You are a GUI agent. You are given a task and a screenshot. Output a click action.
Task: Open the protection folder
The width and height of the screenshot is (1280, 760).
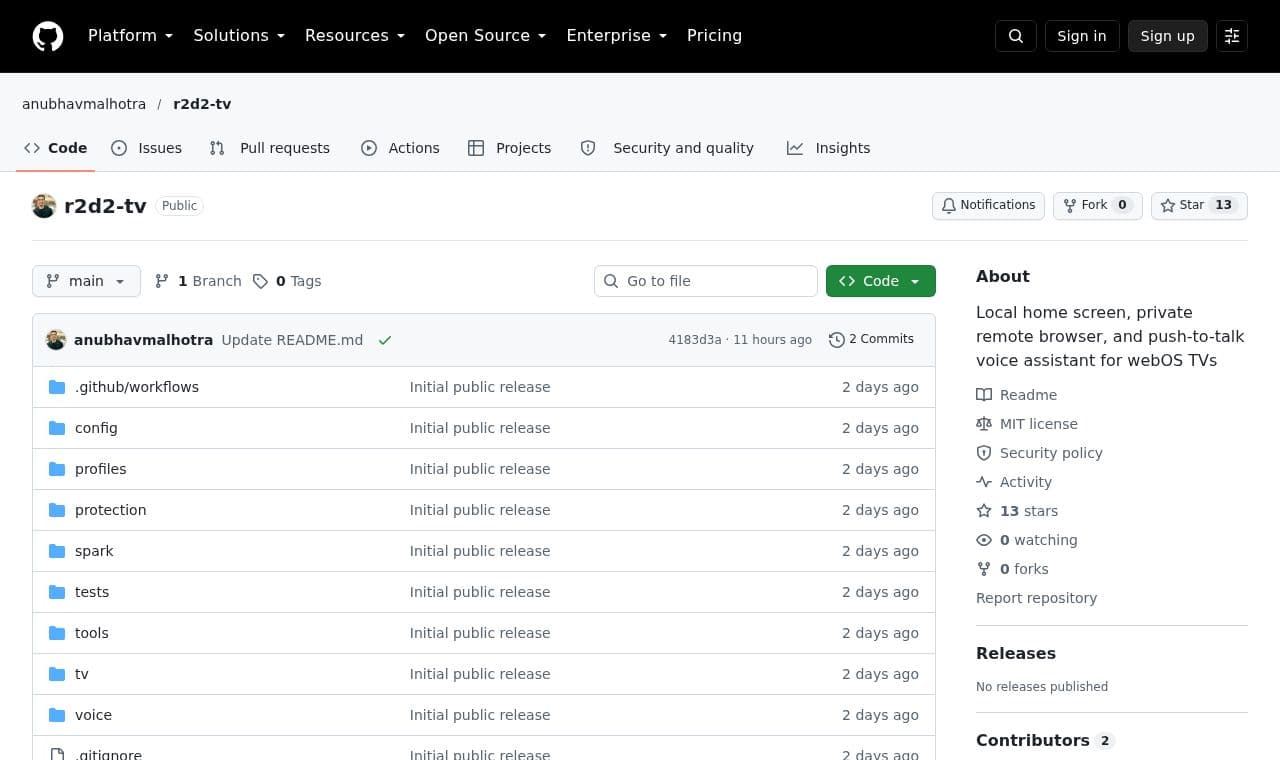tap(110, 510)
